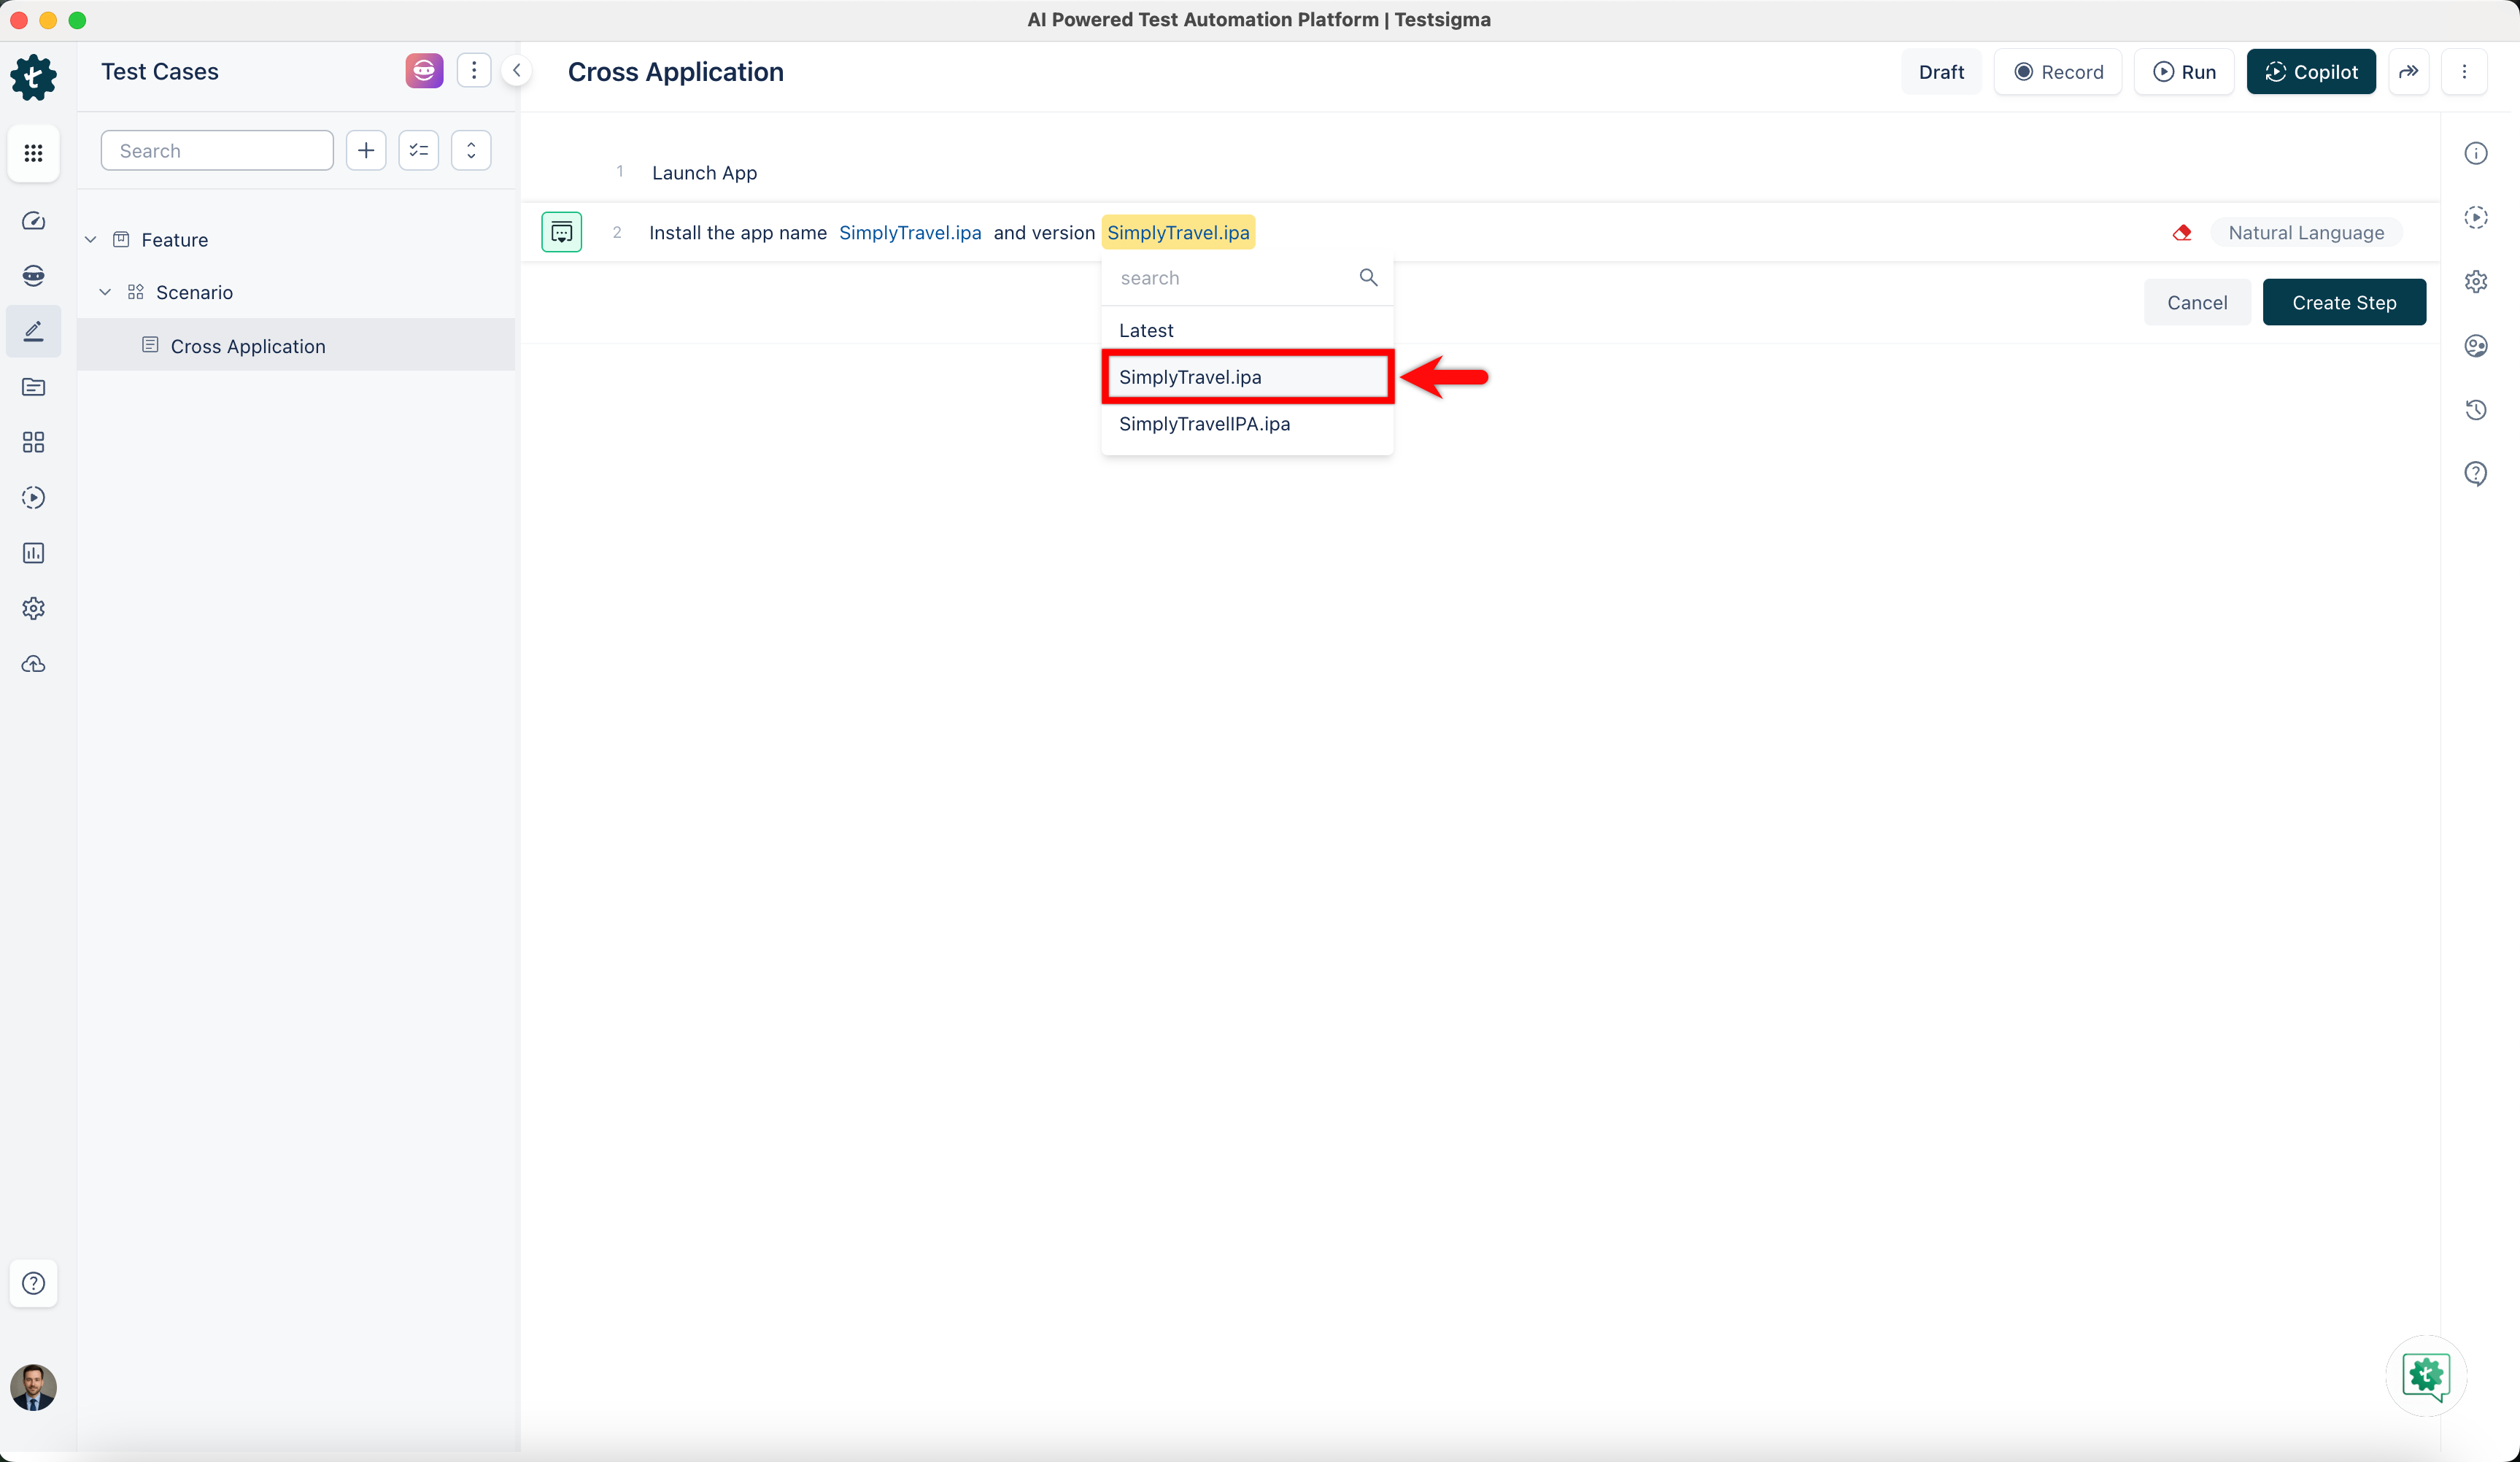The image size is (2520, 1462).
Task: Open the history clock icon
Action: click(2476, 410)
